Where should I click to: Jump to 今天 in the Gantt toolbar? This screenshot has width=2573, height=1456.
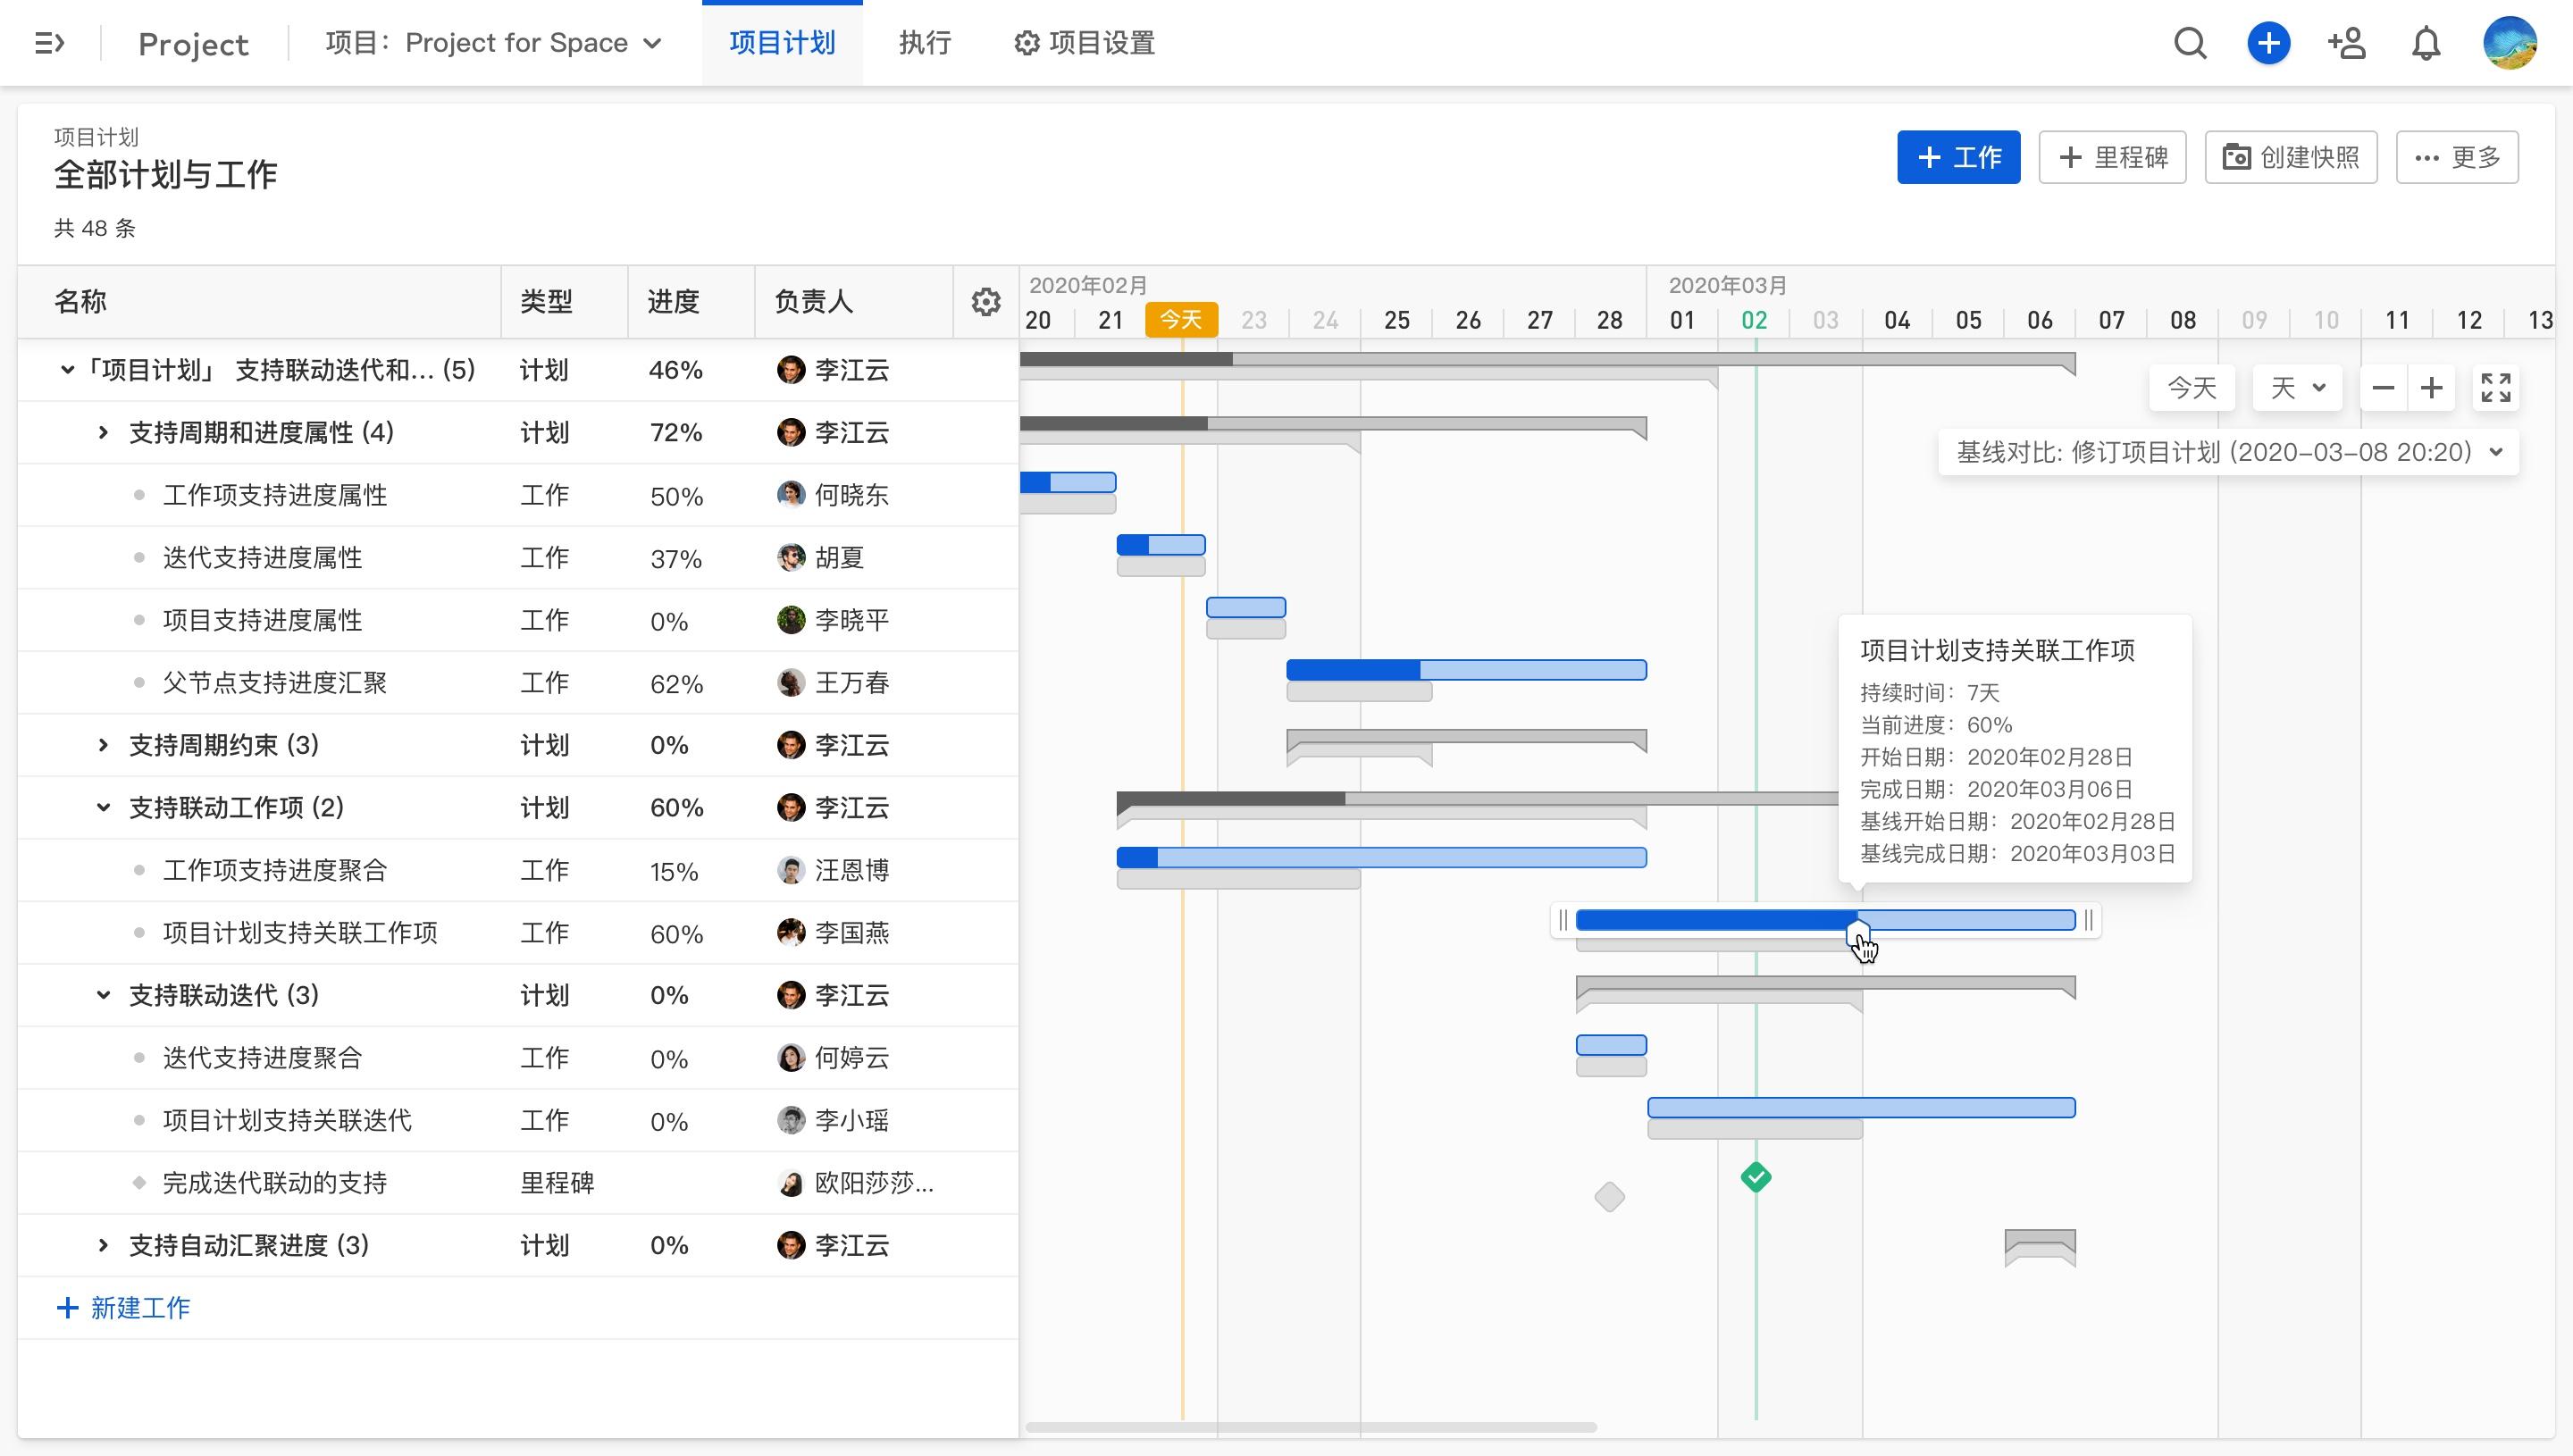pyautogui.click(x=2192, y=388)
